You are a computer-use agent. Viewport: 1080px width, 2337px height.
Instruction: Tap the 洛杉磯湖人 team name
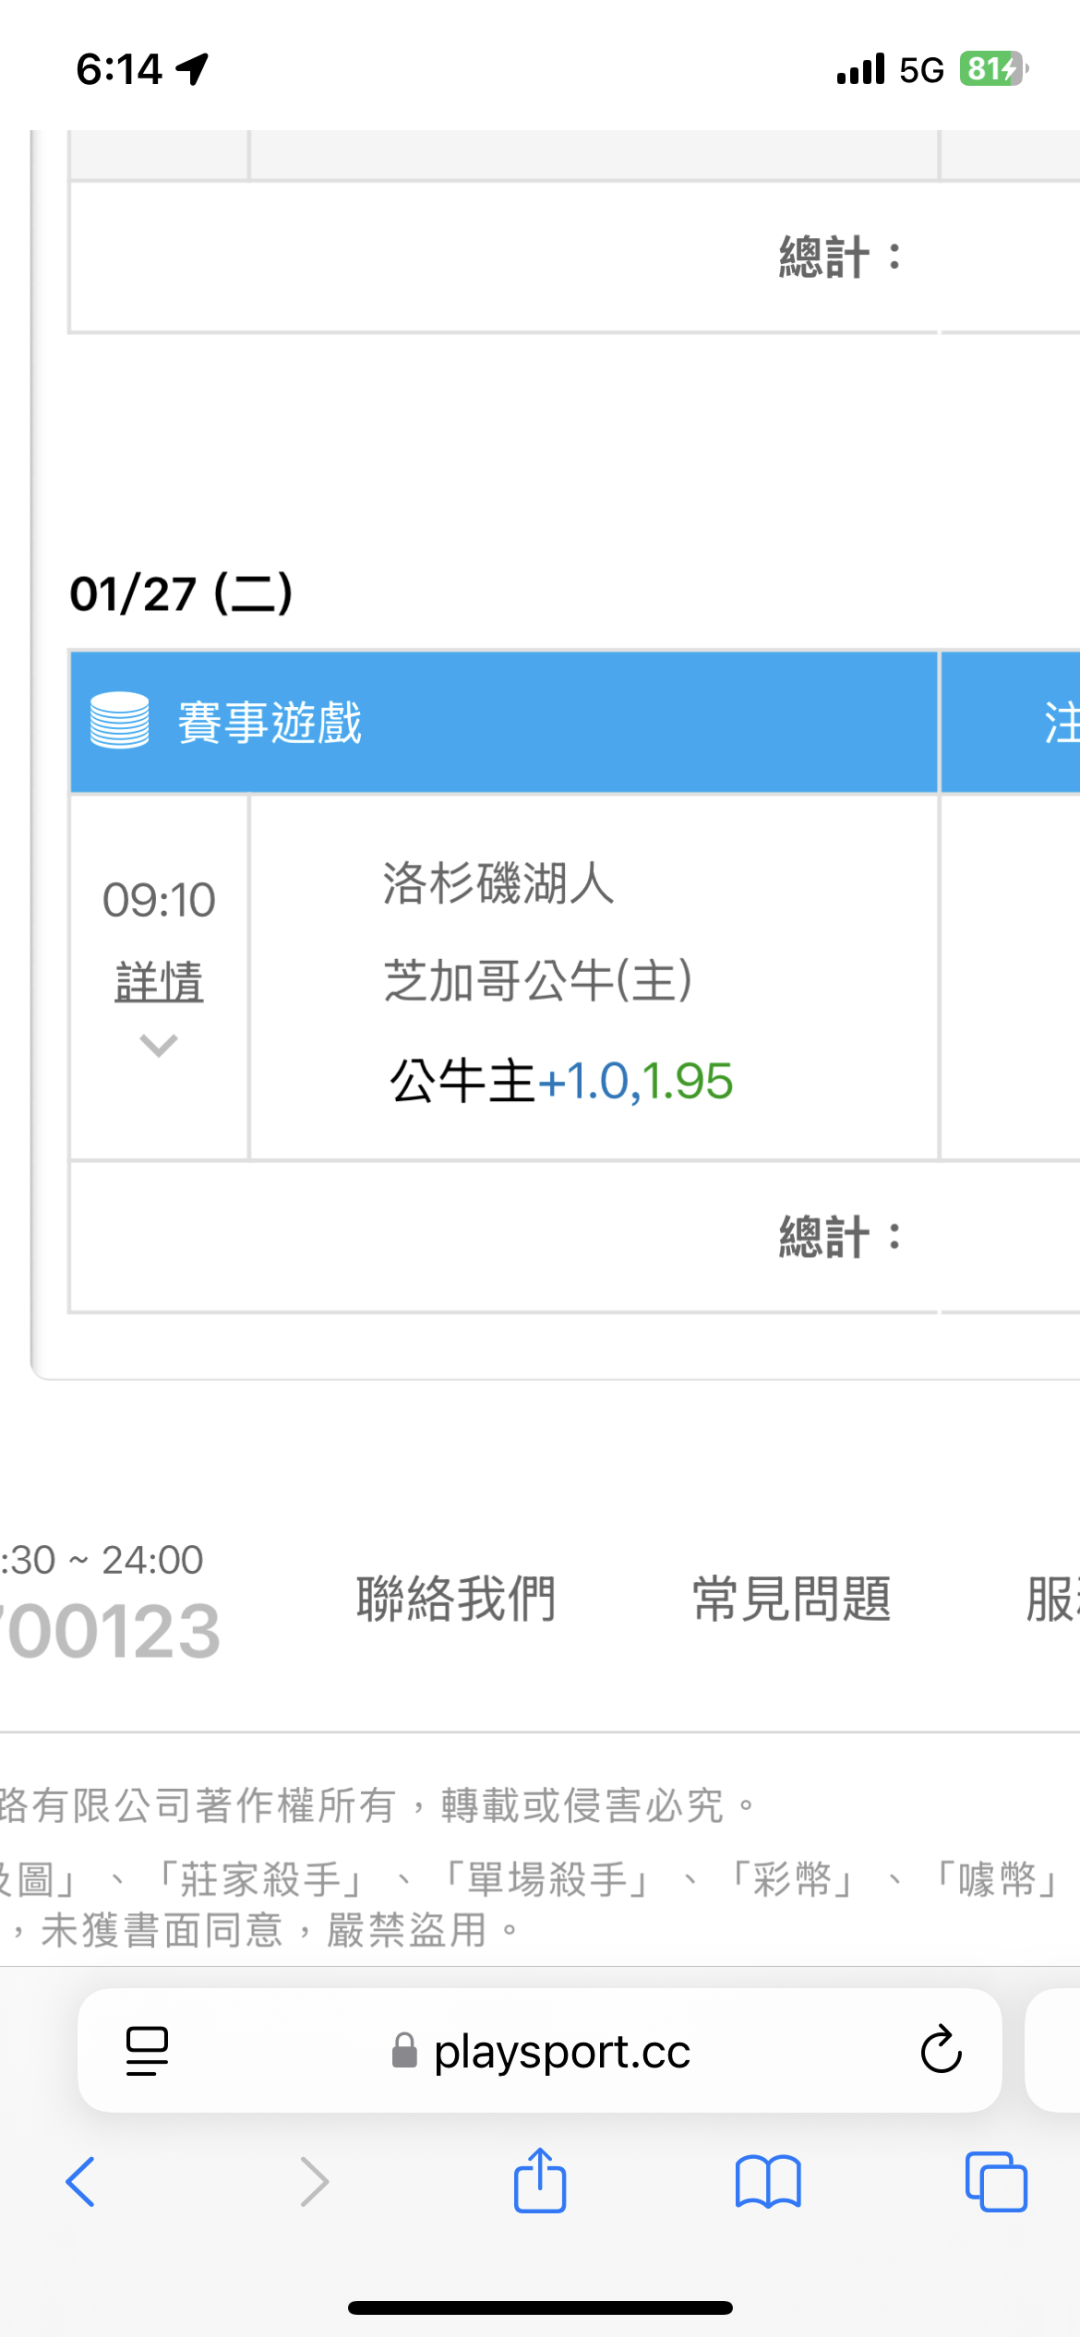pos(498,884)
